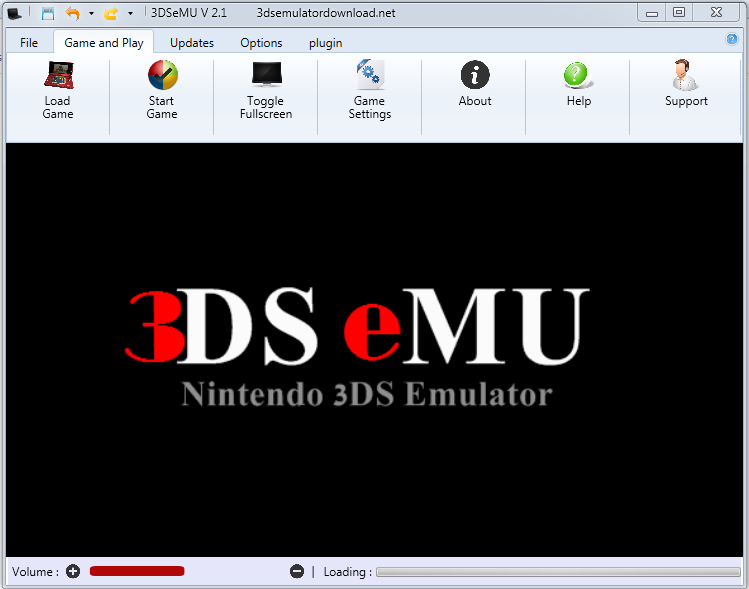The image size is (749, 589).
Task: Select the Game and Play tab
Action: coord(104,43)
